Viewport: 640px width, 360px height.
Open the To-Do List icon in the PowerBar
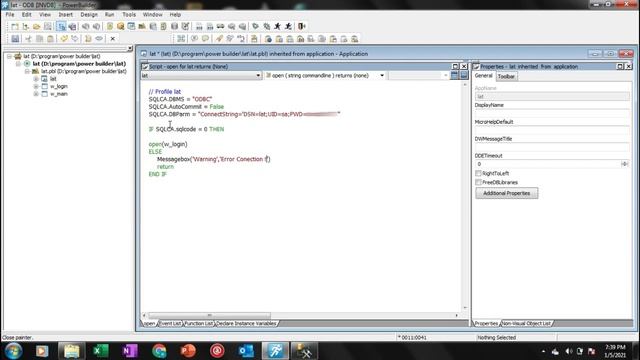tap(109, 27)
